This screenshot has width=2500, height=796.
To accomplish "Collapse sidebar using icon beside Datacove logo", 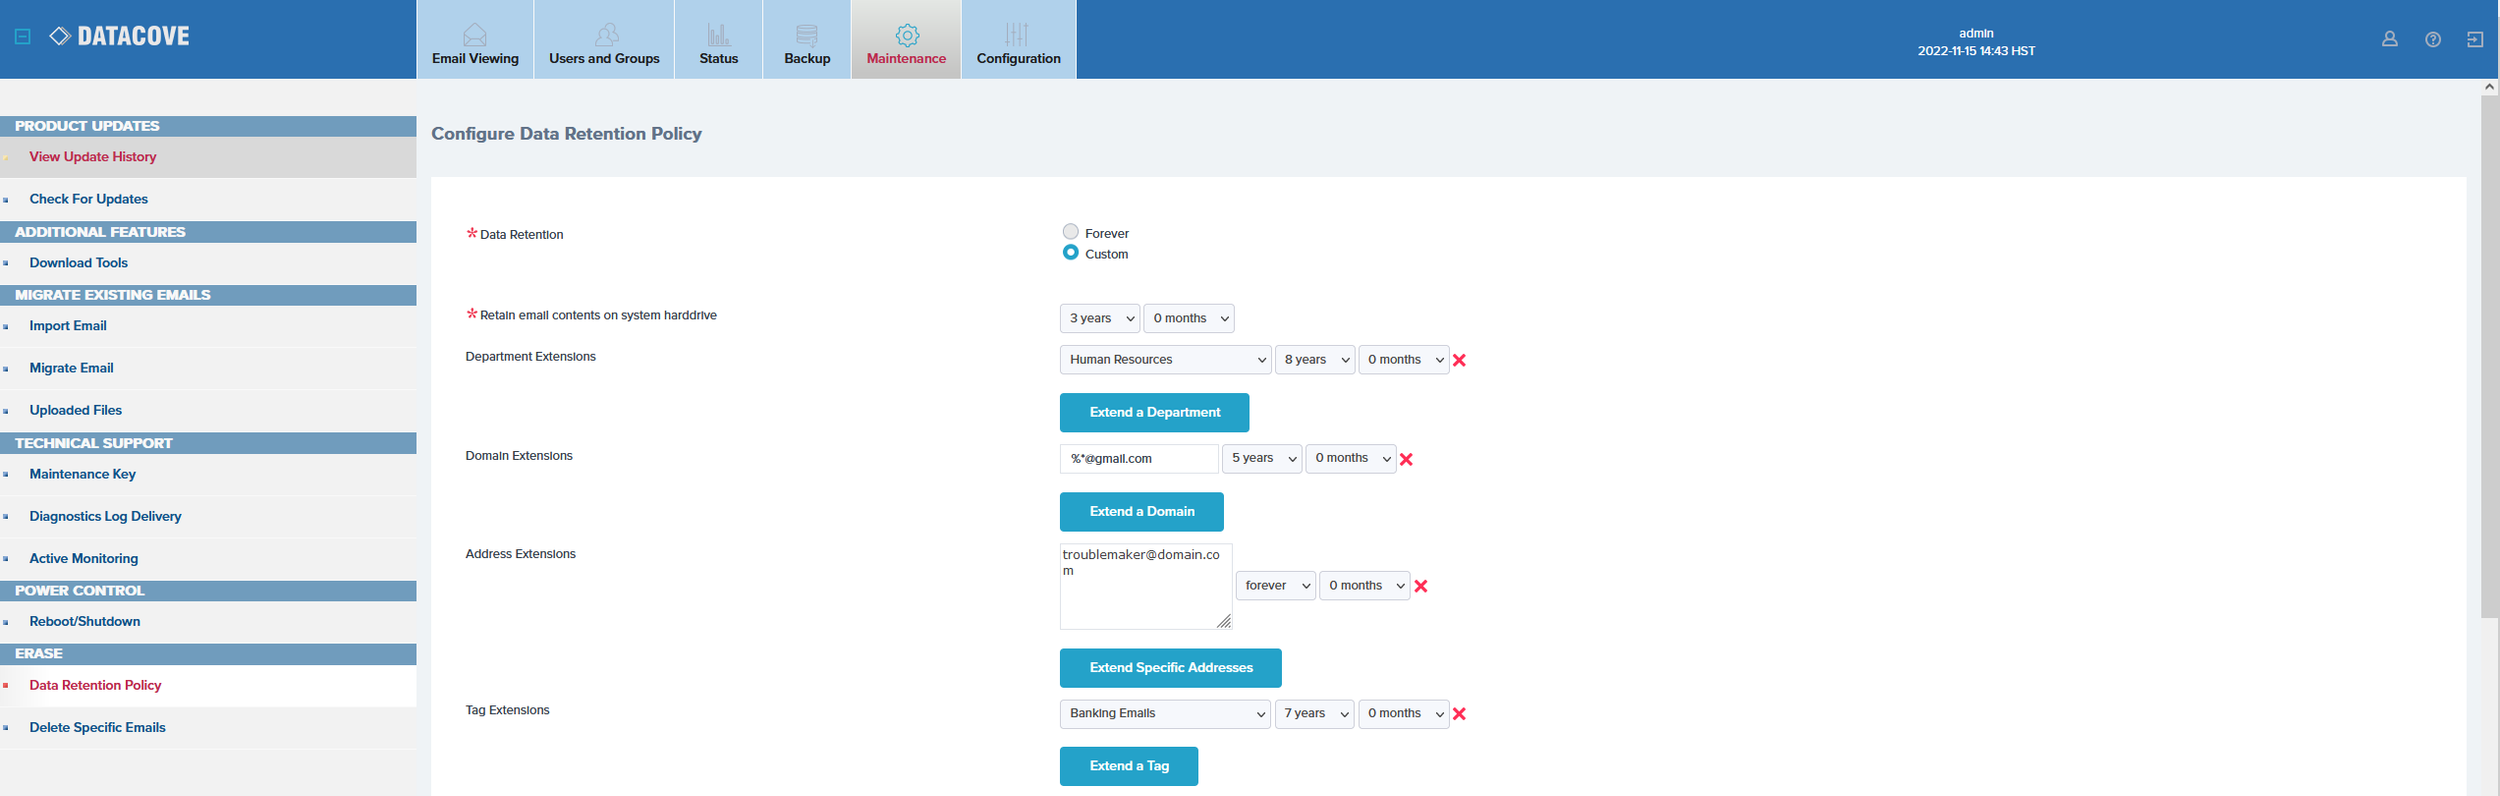I will point(22,37).
